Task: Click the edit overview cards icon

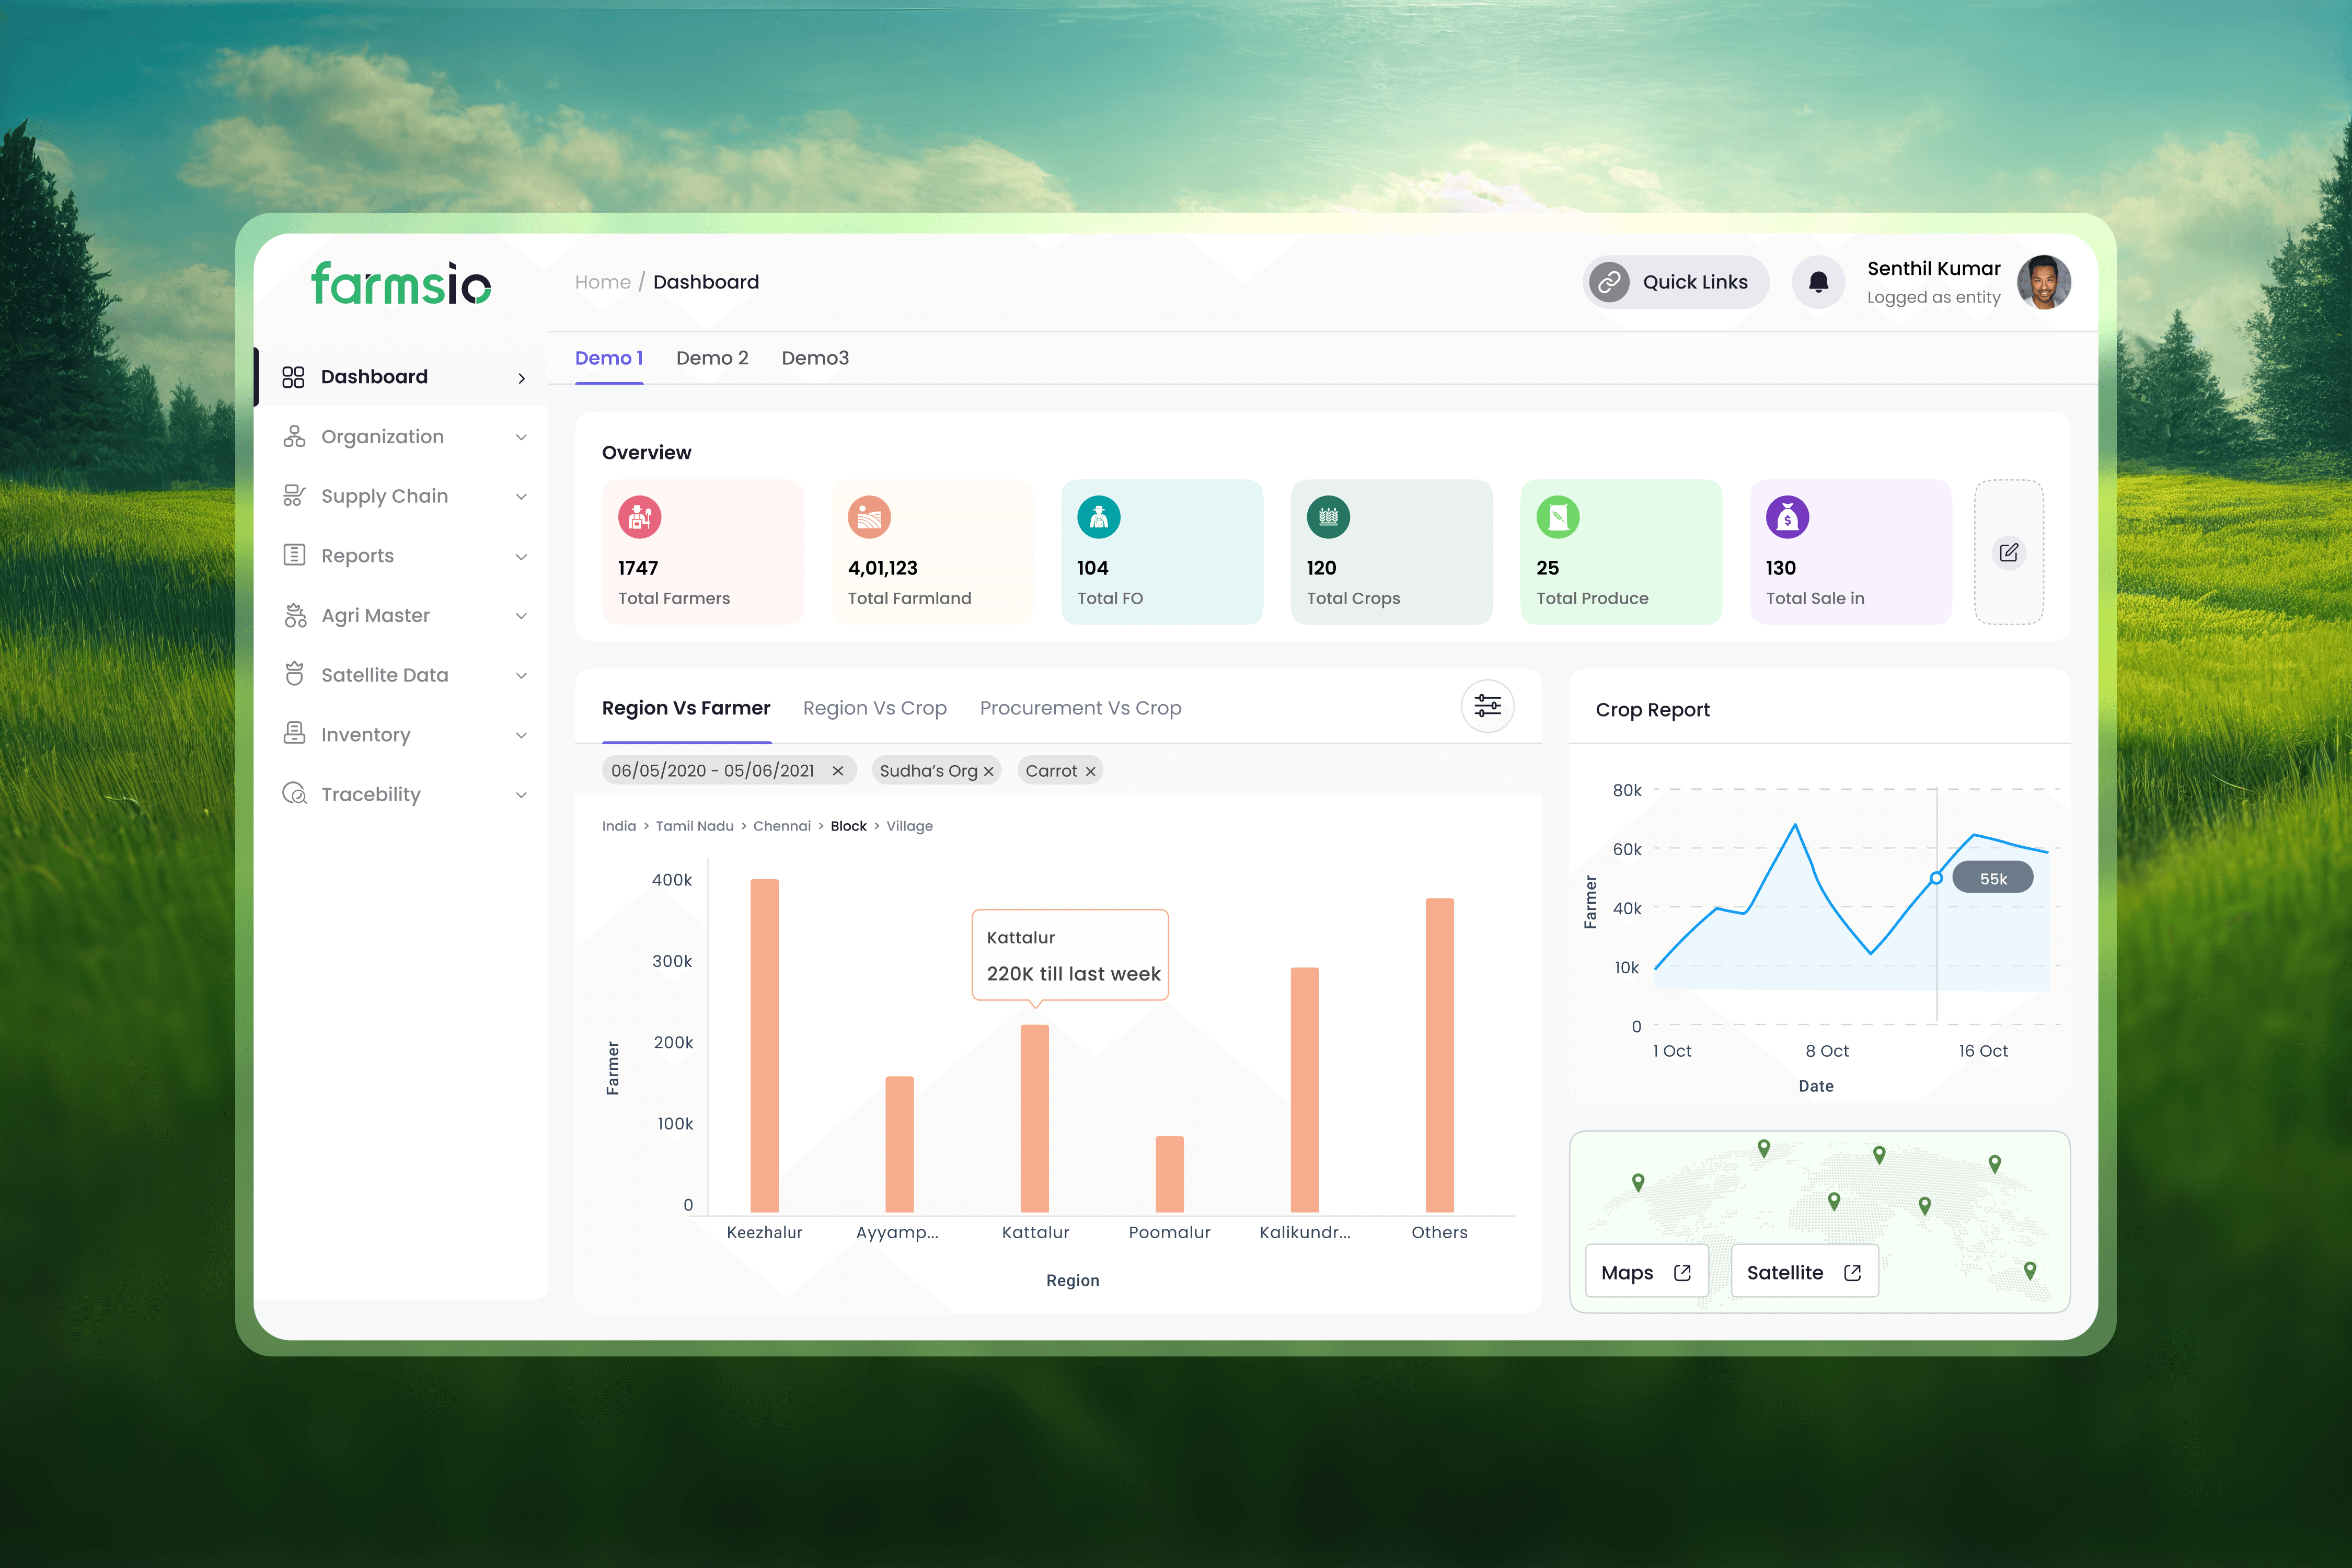Action: pyautogui.click(x=2008, y=552)
